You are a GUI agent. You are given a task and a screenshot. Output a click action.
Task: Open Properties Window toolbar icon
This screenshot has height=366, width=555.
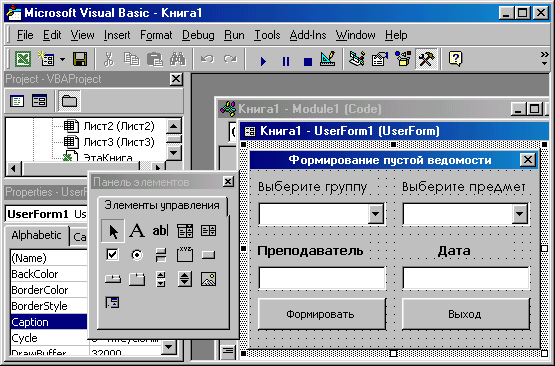tap(380, 59)
